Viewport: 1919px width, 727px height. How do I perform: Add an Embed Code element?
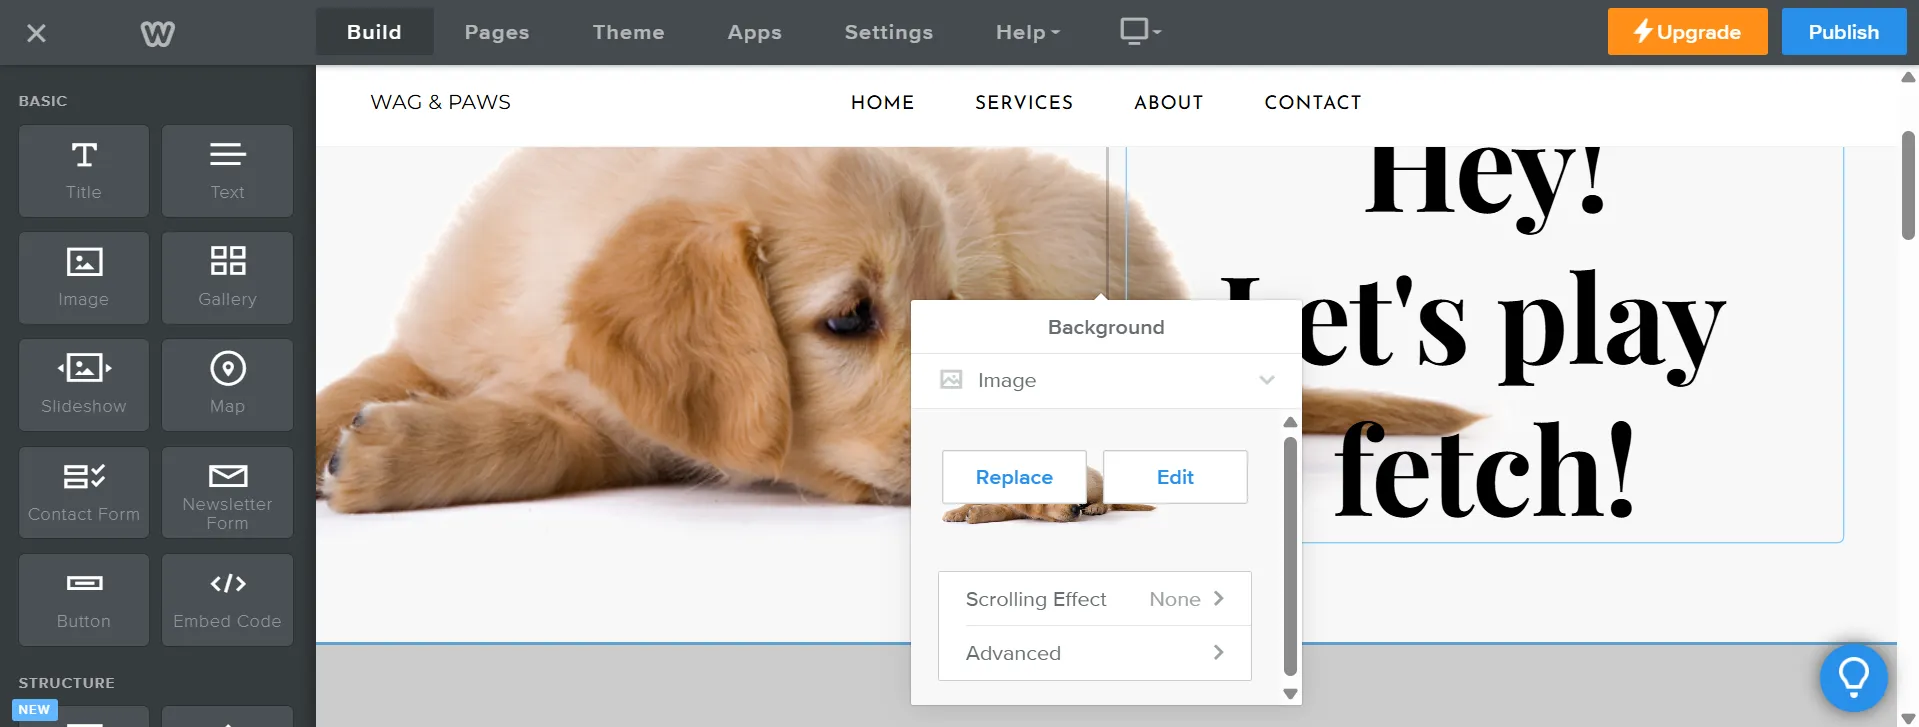tap(227, 600)
